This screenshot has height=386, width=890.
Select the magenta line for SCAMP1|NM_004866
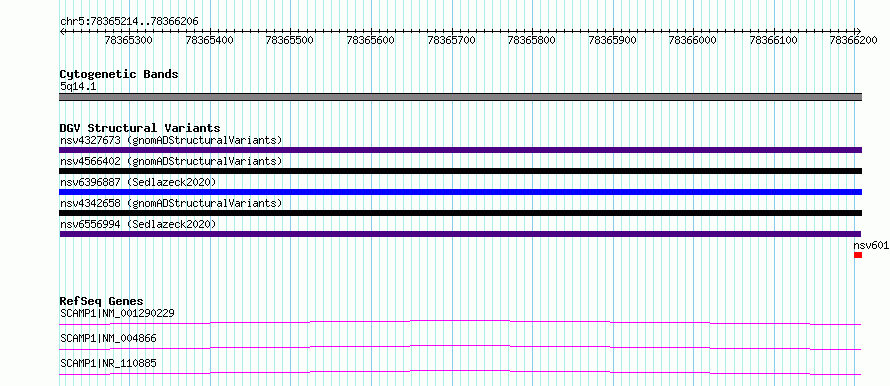coord(460,347)
